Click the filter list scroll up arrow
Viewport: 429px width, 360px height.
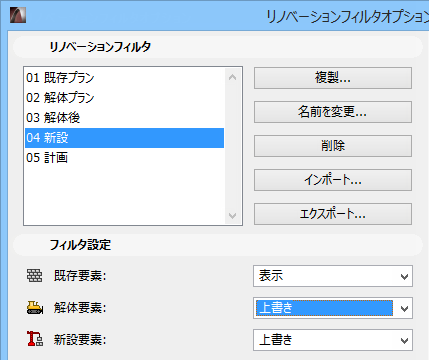(233, 77)
